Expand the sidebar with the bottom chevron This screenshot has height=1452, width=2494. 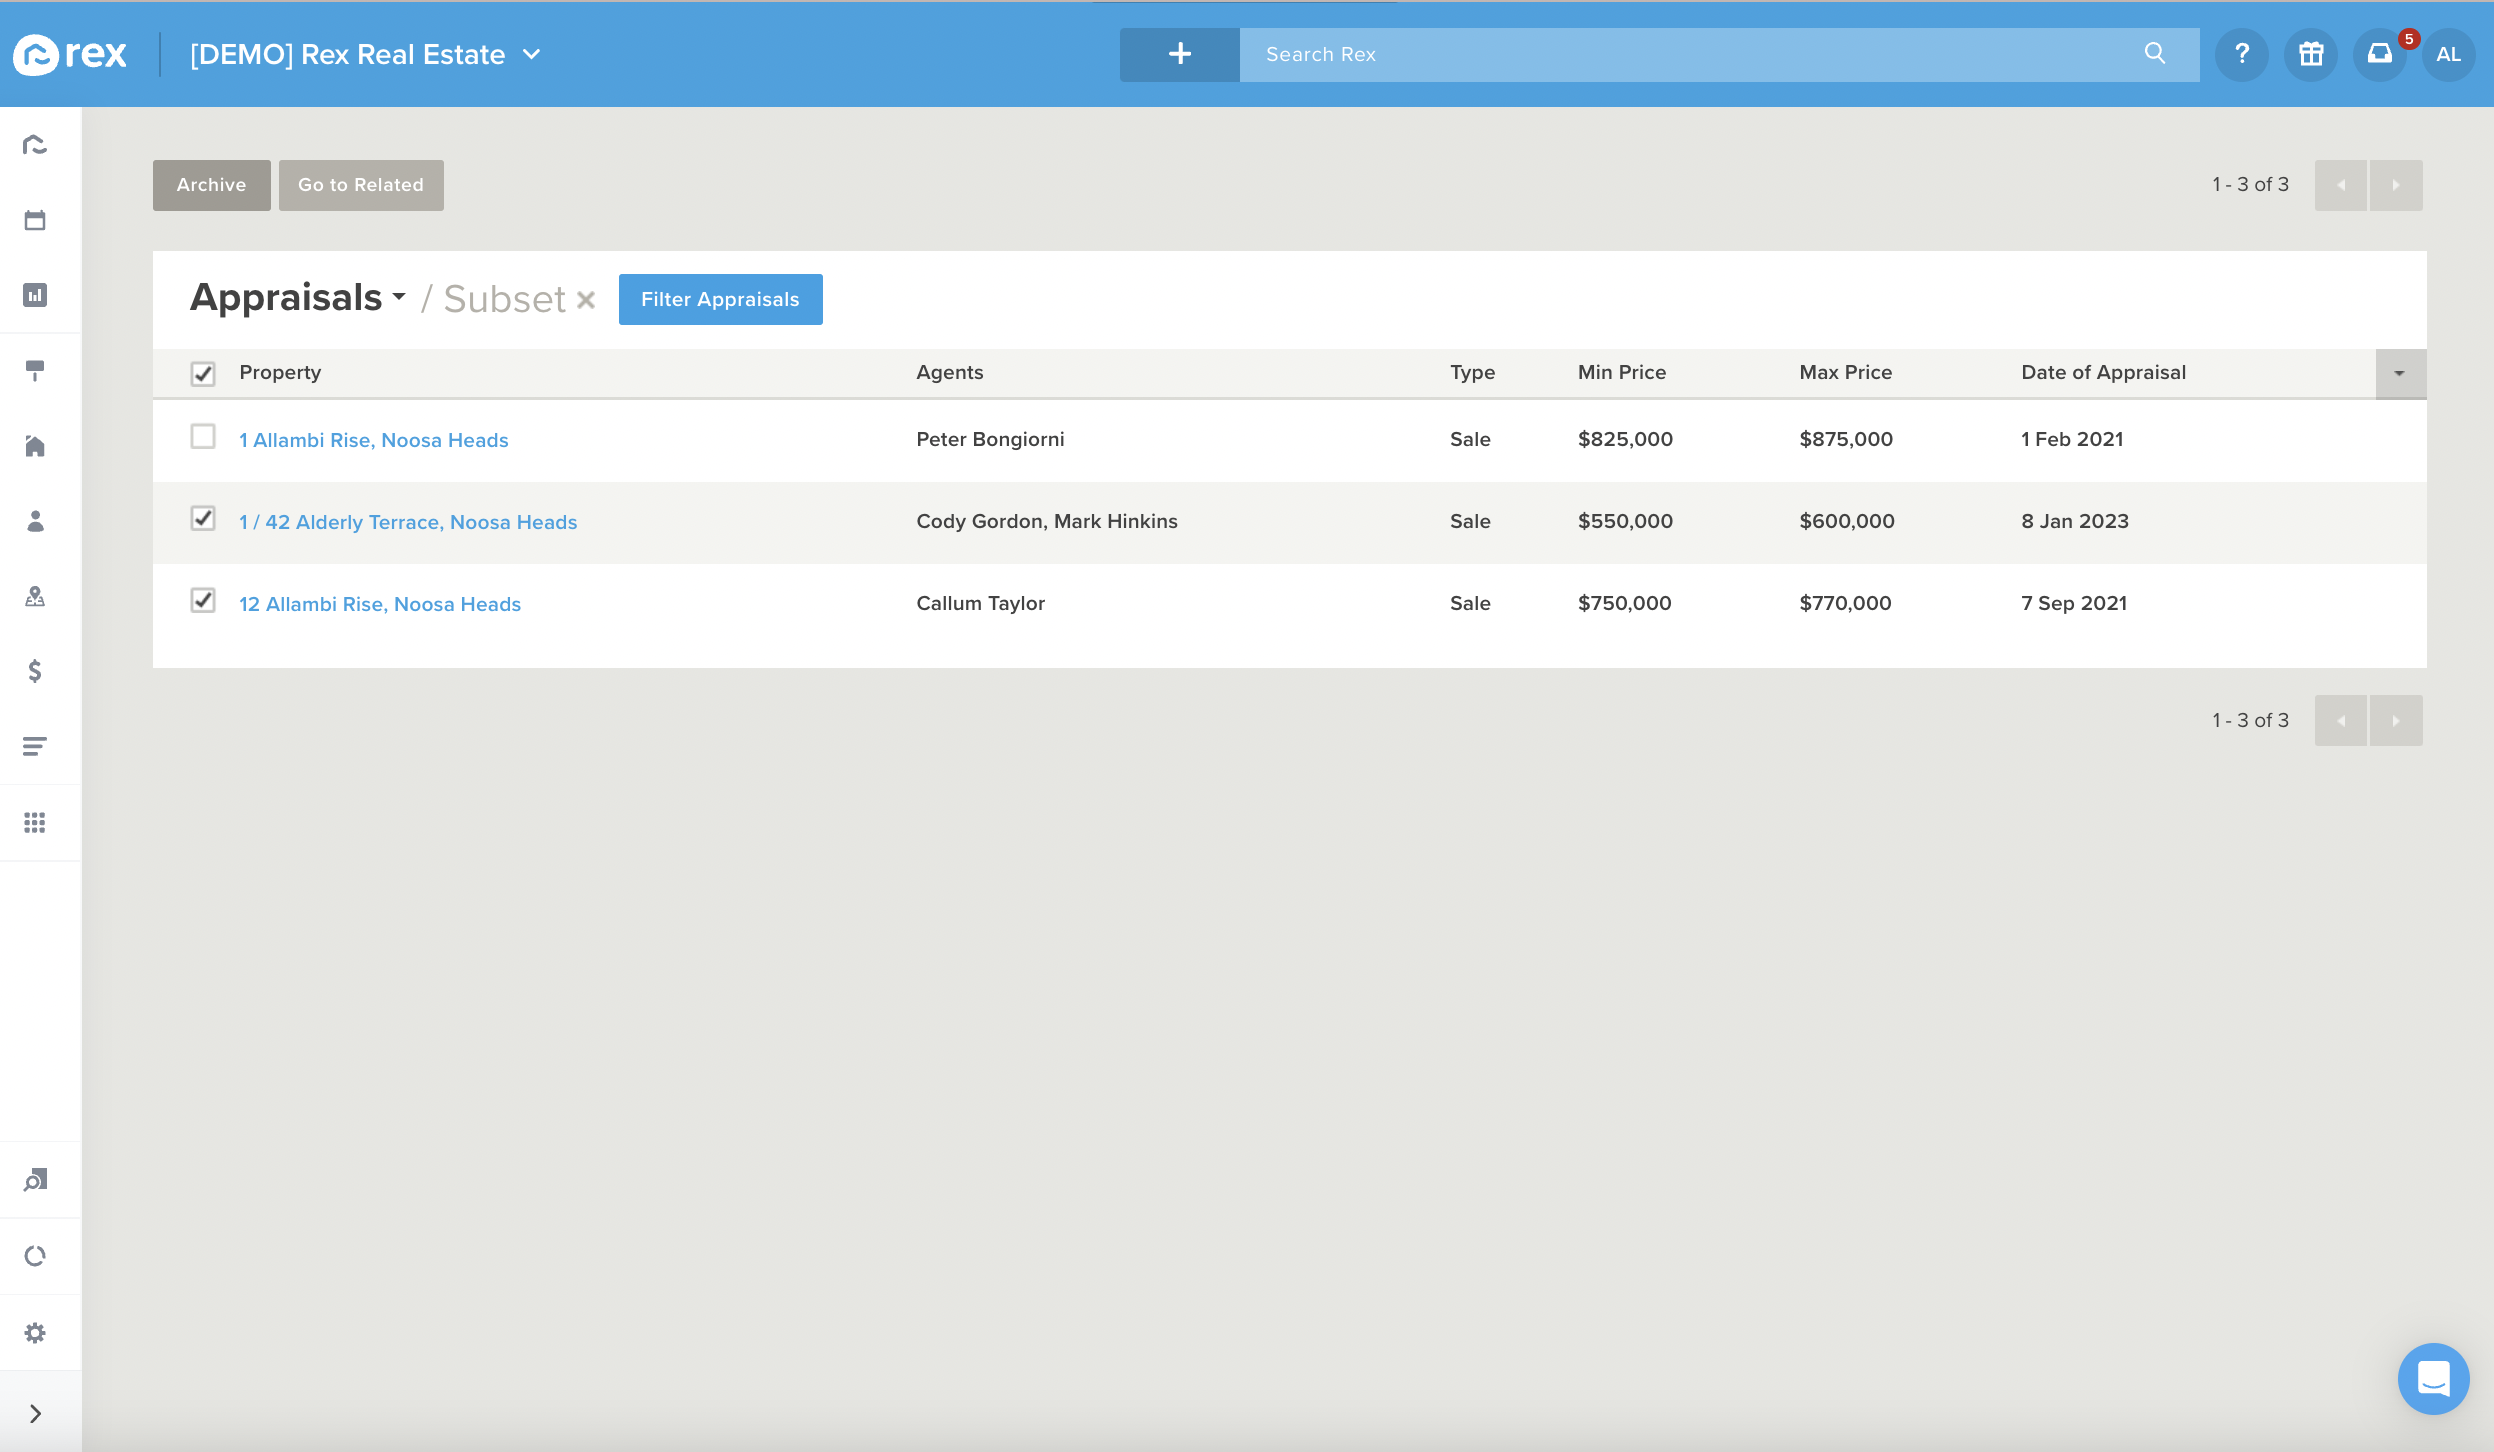pos(35,1413)
